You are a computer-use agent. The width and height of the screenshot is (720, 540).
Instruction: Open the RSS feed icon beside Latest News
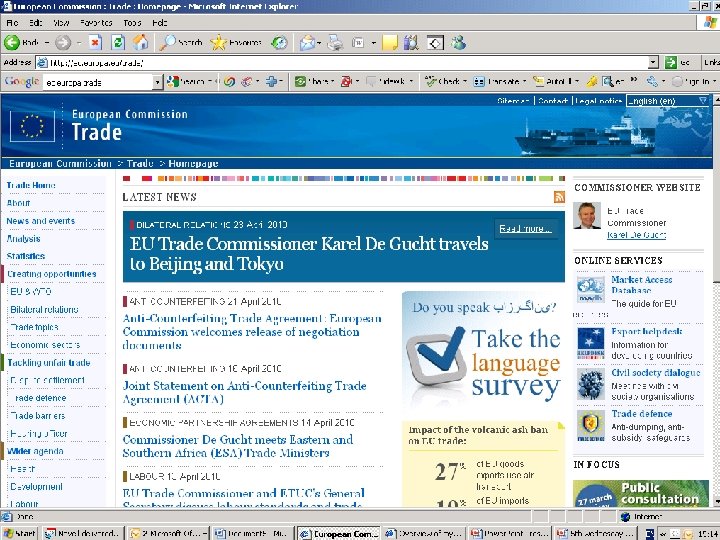[x=559, y=197]
